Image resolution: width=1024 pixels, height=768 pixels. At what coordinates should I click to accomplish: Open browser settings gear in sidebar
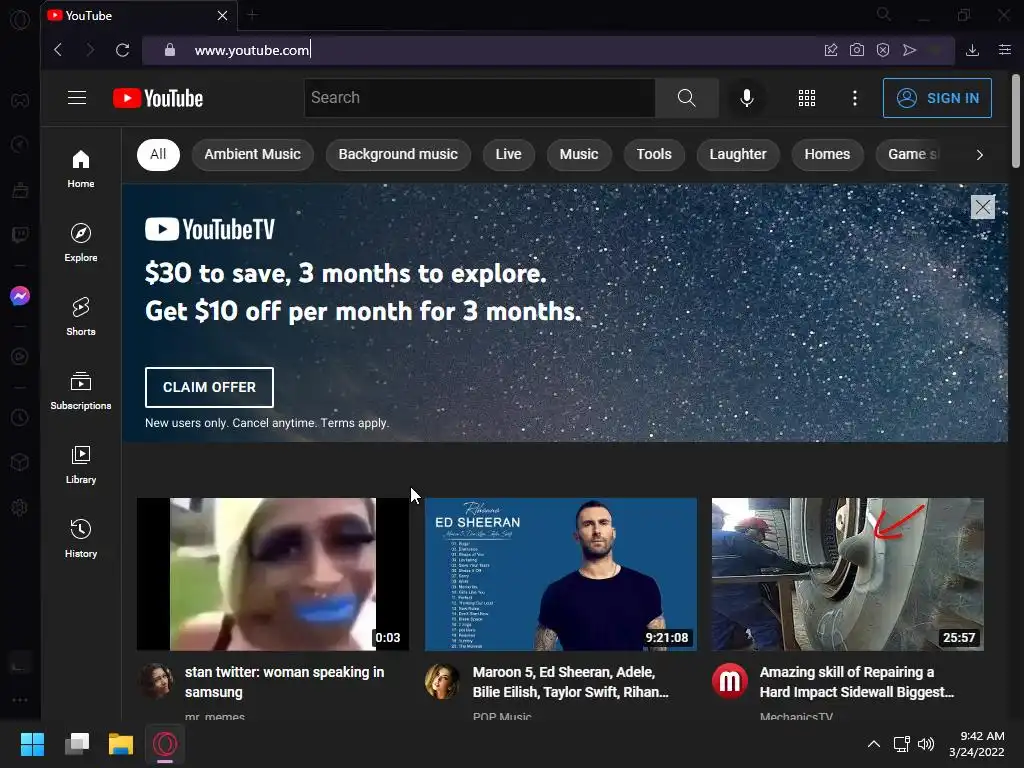point(20,507)
